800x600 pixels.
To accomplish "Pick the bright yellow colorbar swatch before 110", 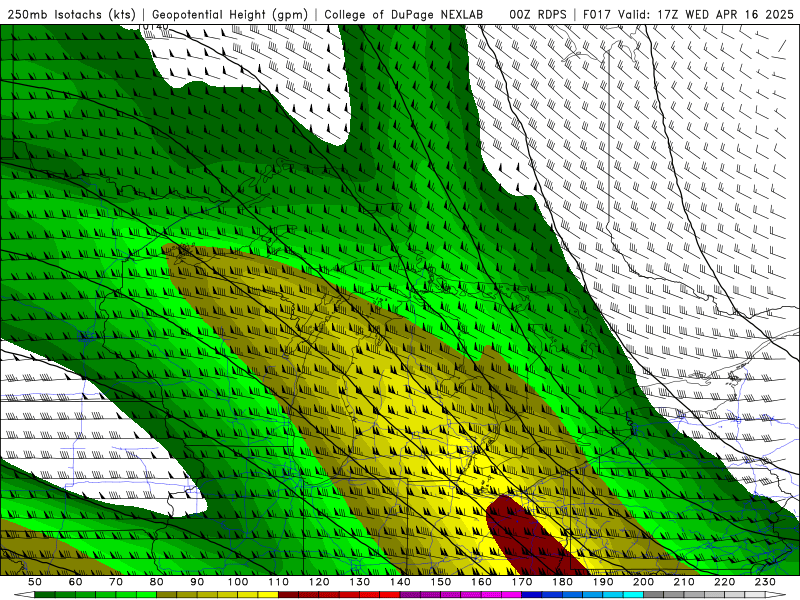I will click(268, 595).
